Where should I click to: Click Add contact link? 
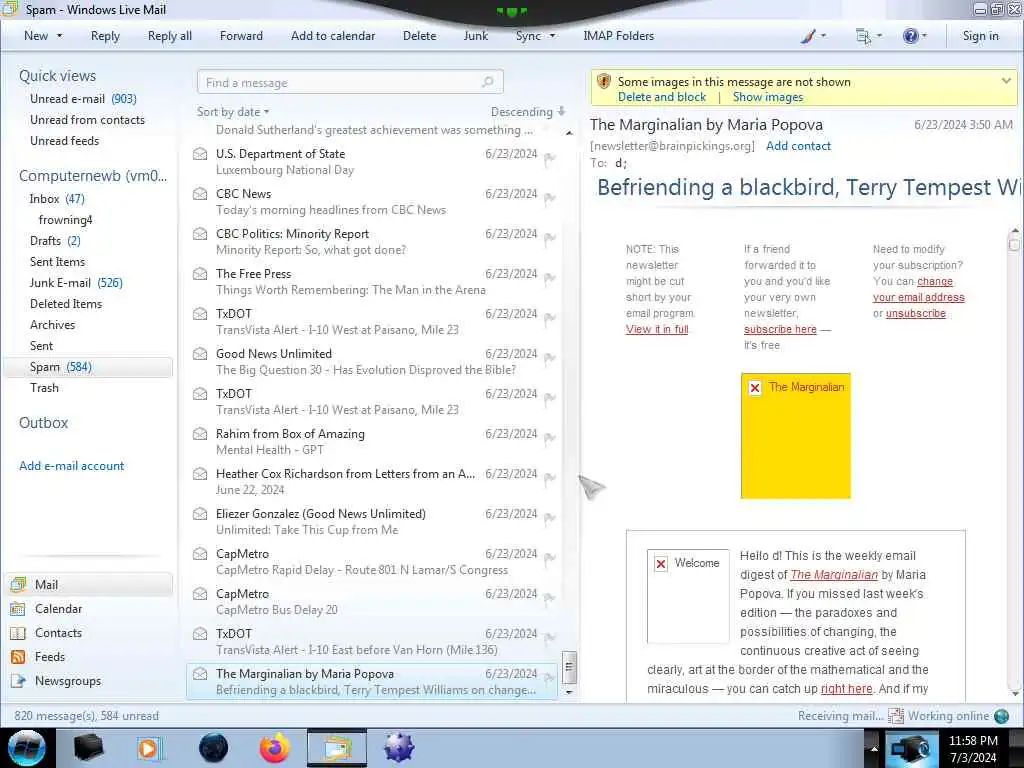coord(798,146)
